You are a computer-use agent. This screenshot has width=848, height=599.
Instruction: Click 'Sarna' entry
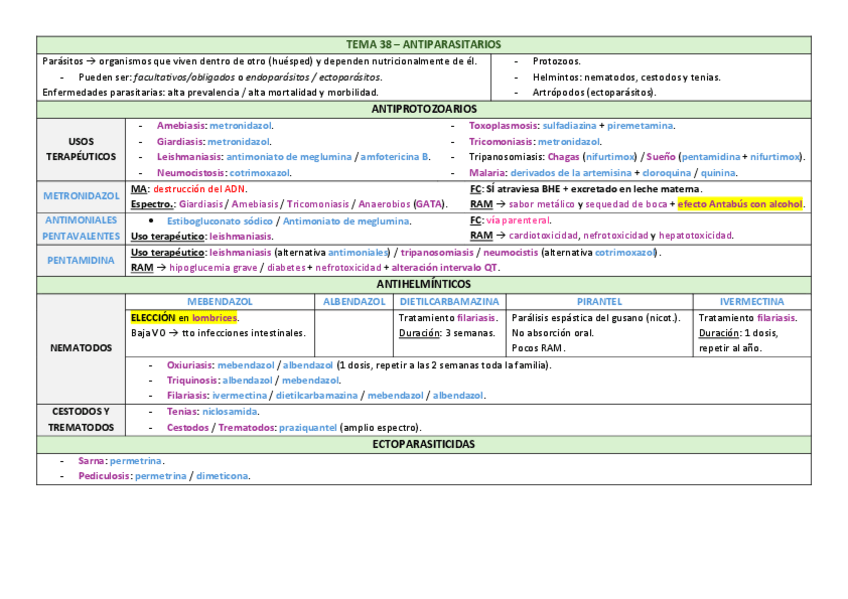[91, 461]
